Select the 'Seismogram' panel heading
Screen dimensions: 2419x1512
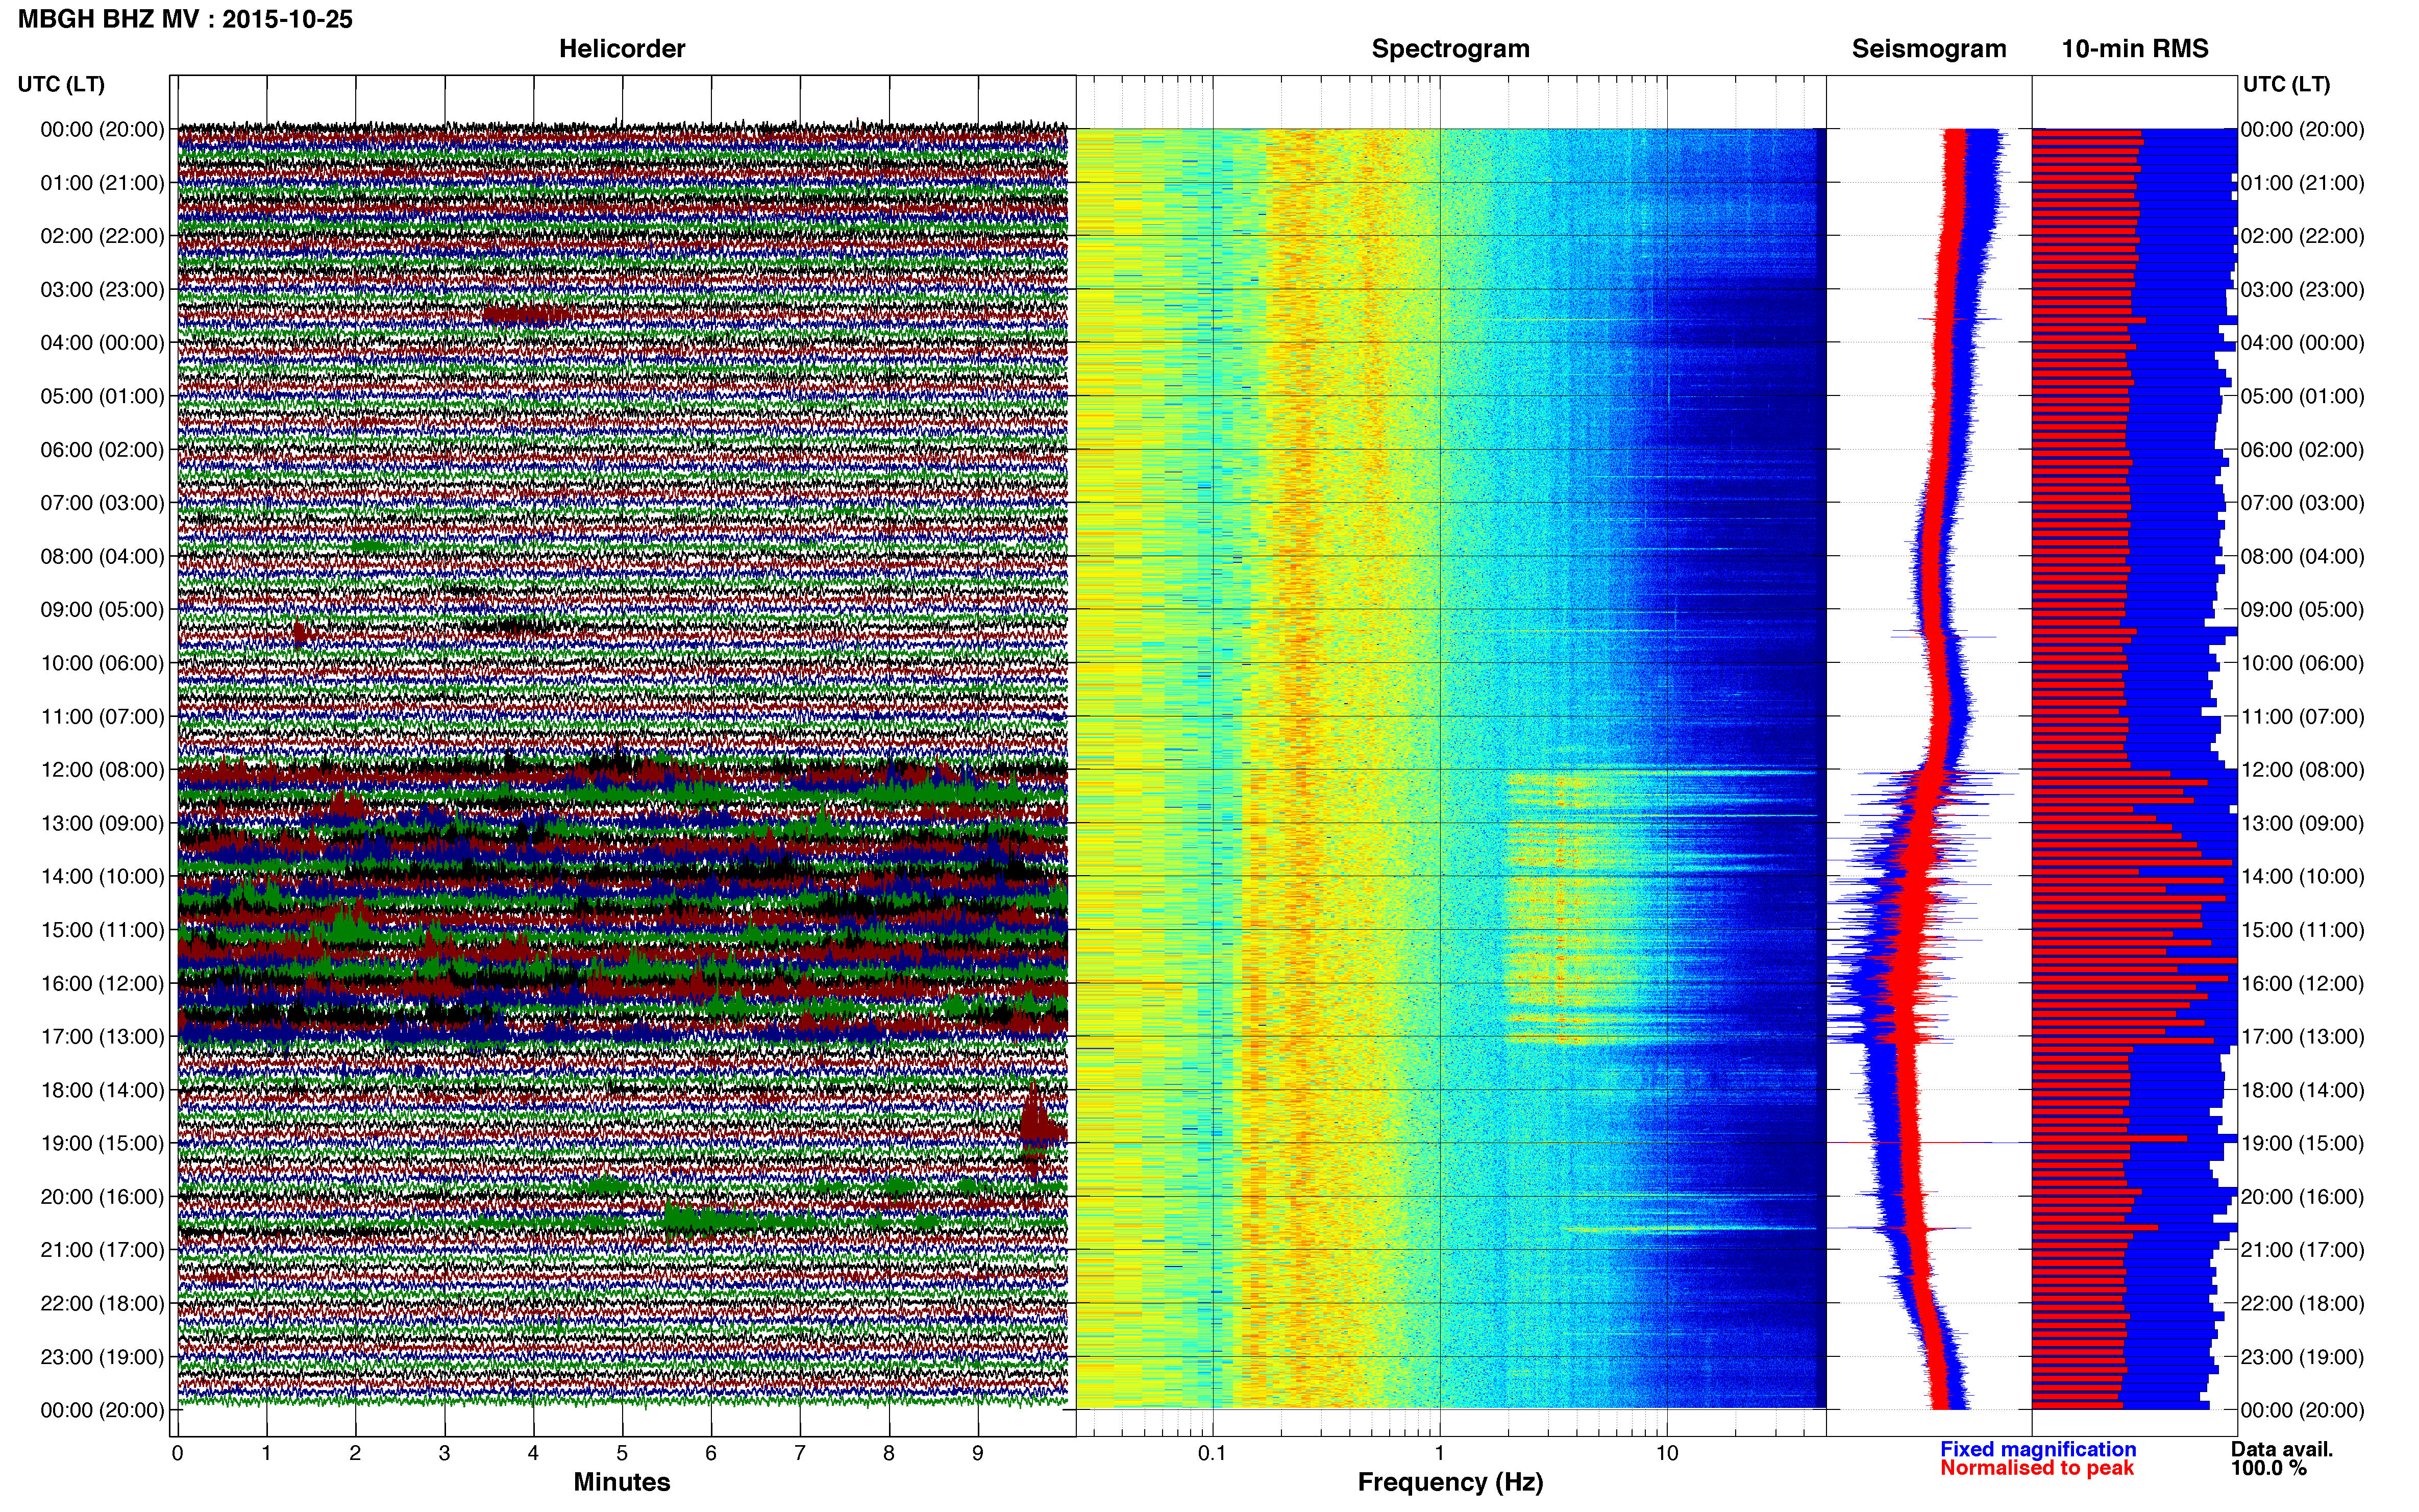(x=1929, y=49)
